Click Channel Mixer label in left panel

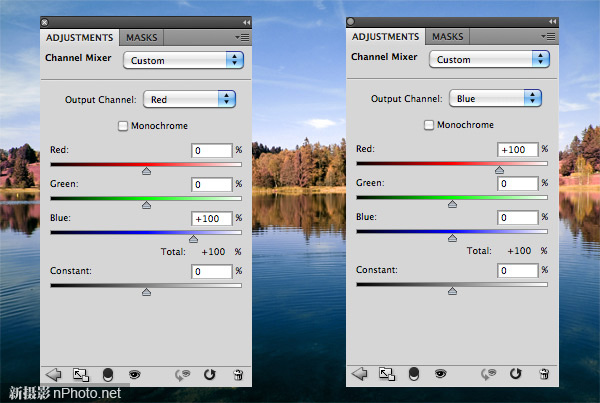78,58
